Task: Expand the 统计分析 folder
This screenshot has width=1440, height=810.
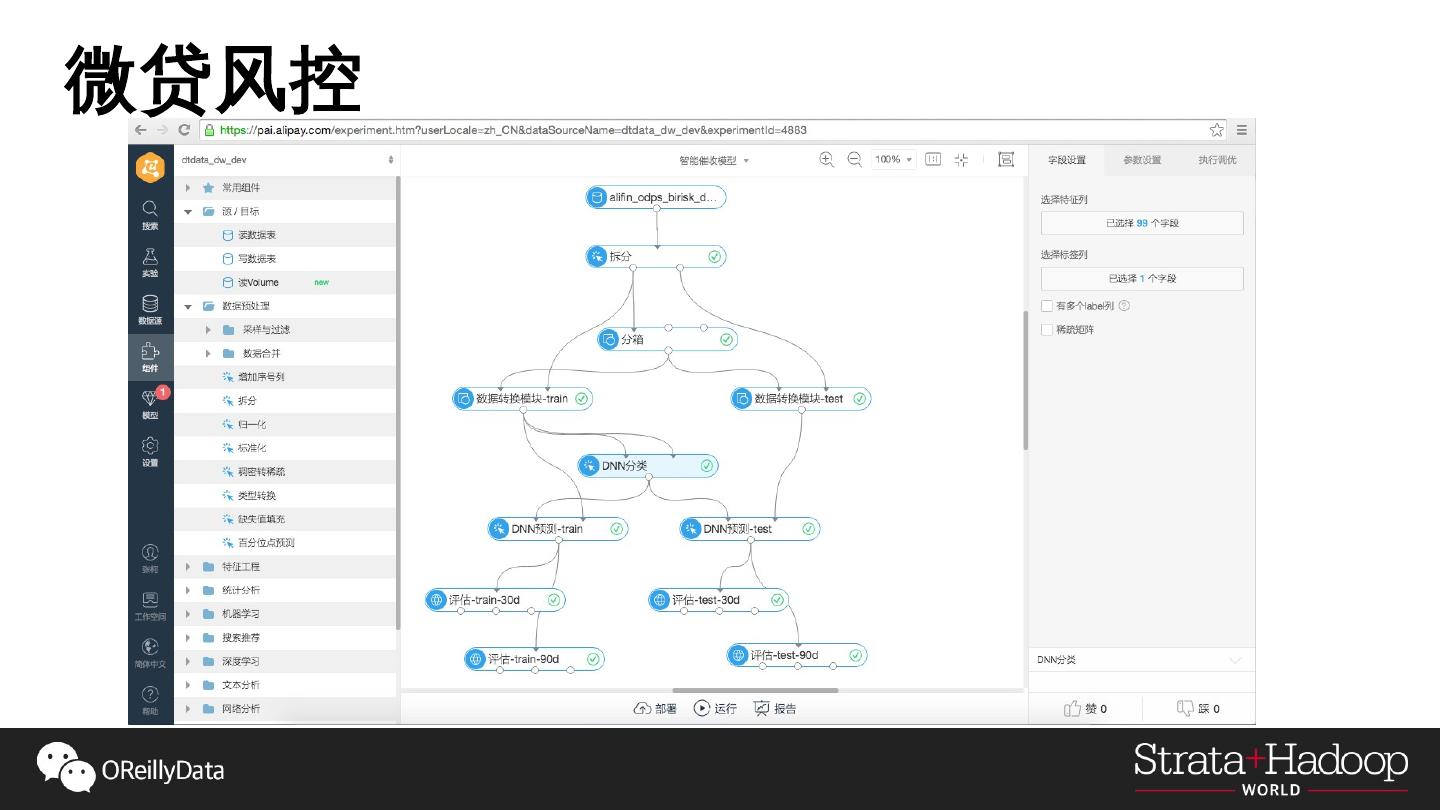Action: pyautogui.click(x=188, y=590)
